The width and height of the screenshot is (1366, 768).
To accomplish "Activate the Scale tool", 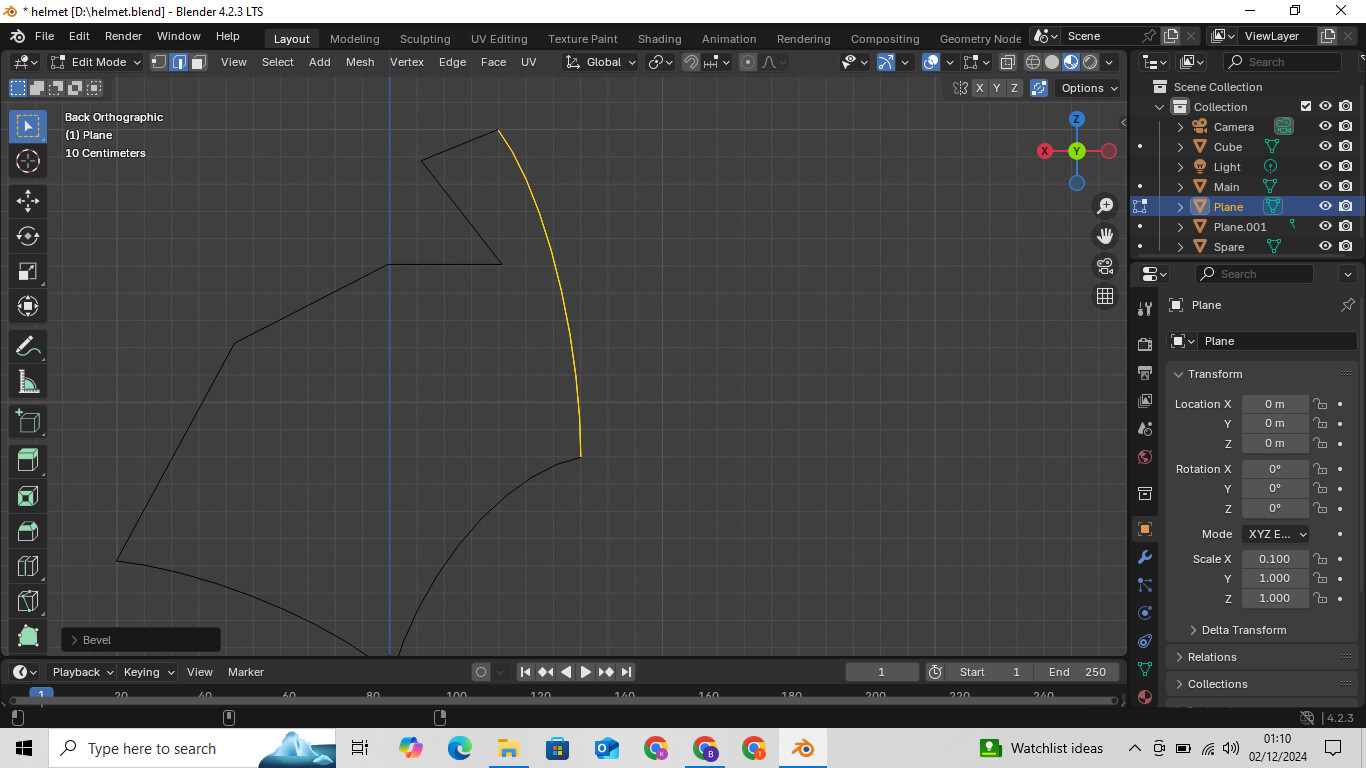I will (28, 272).
